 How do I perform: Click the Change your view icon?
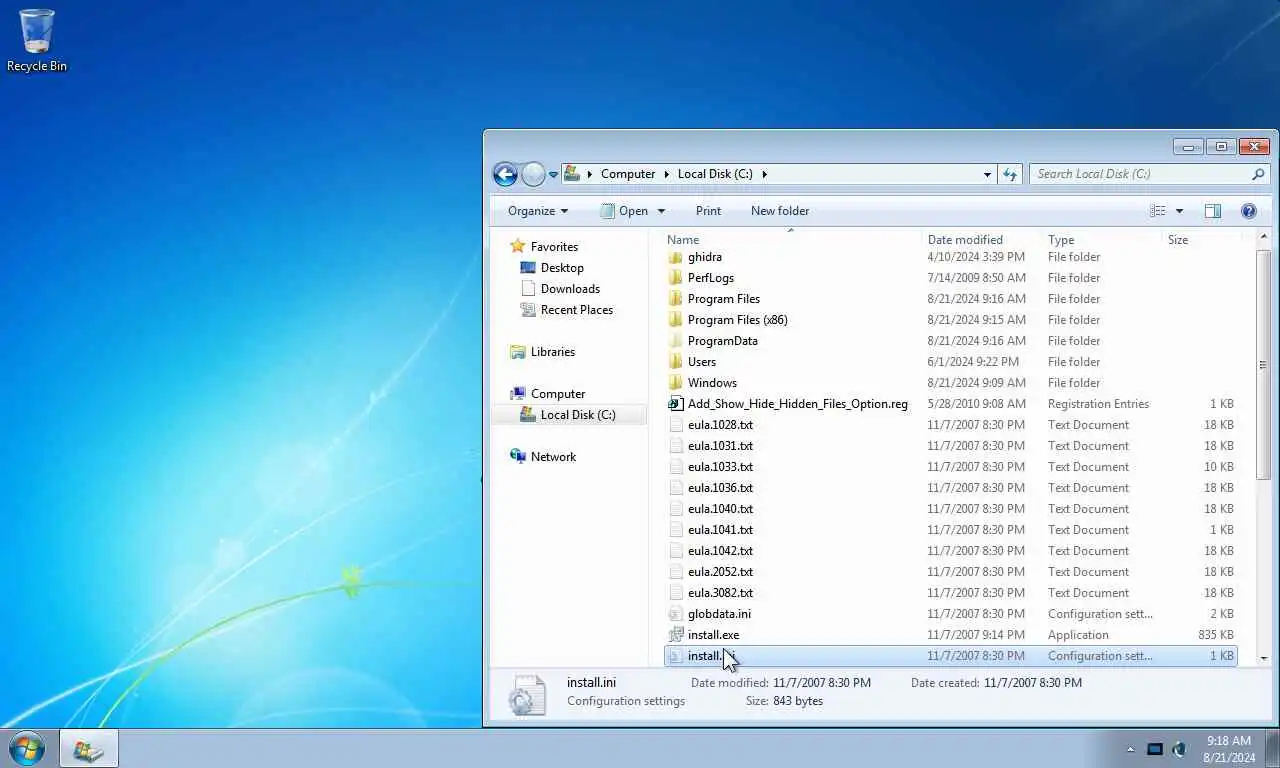click(1158, 211)
